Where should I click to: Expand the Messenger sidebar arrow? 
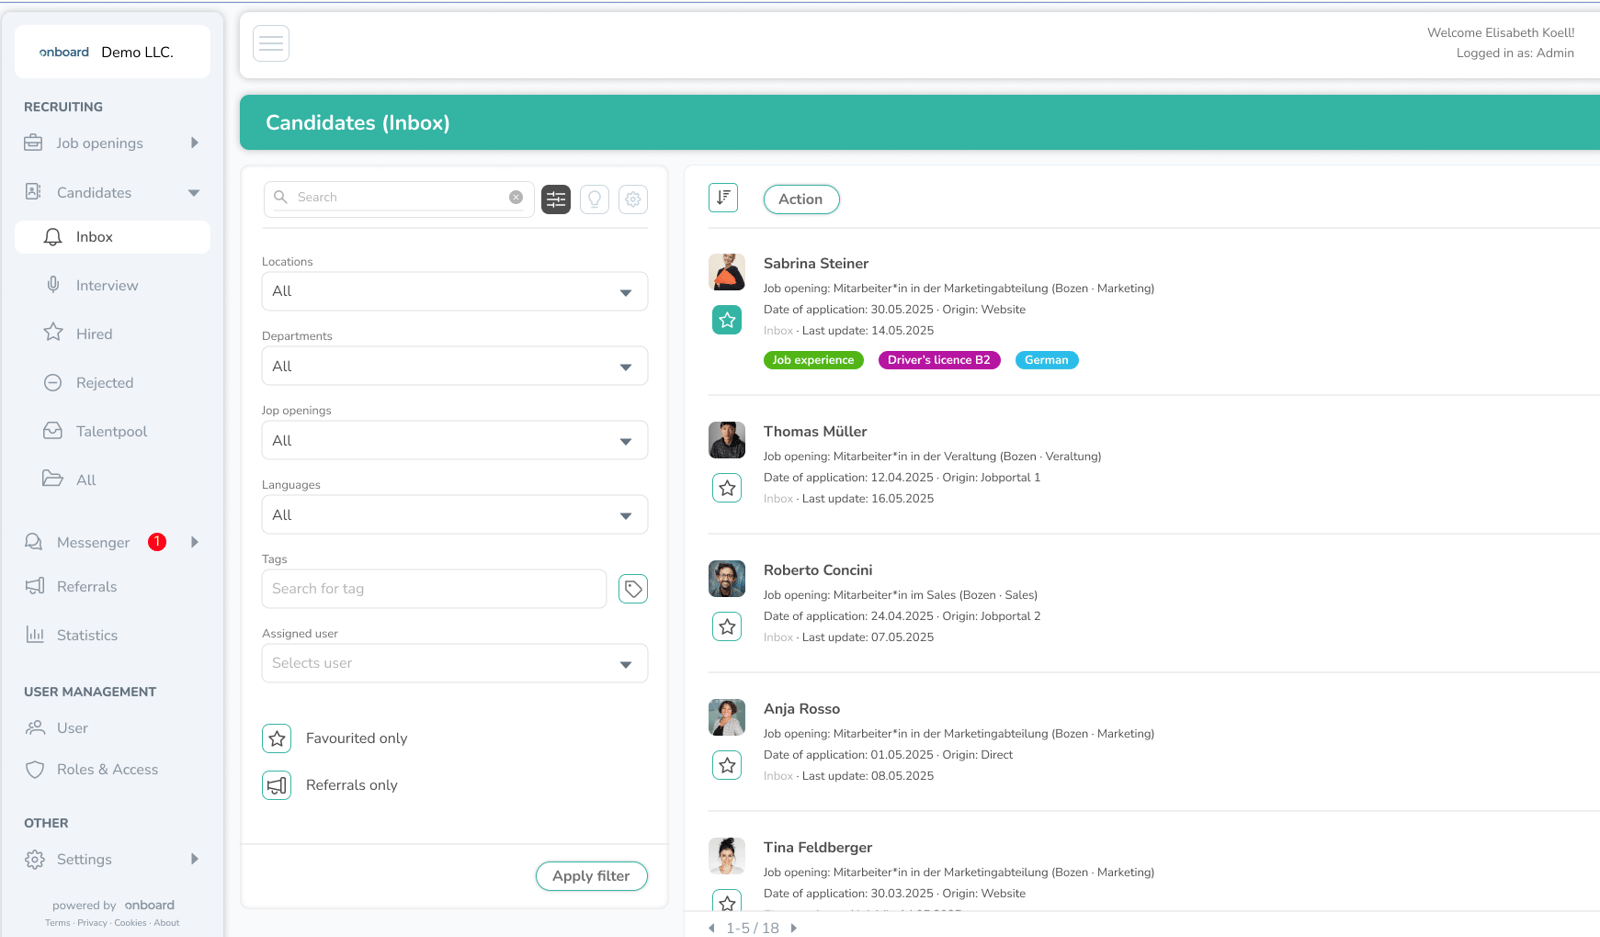(x=195, y=542)
